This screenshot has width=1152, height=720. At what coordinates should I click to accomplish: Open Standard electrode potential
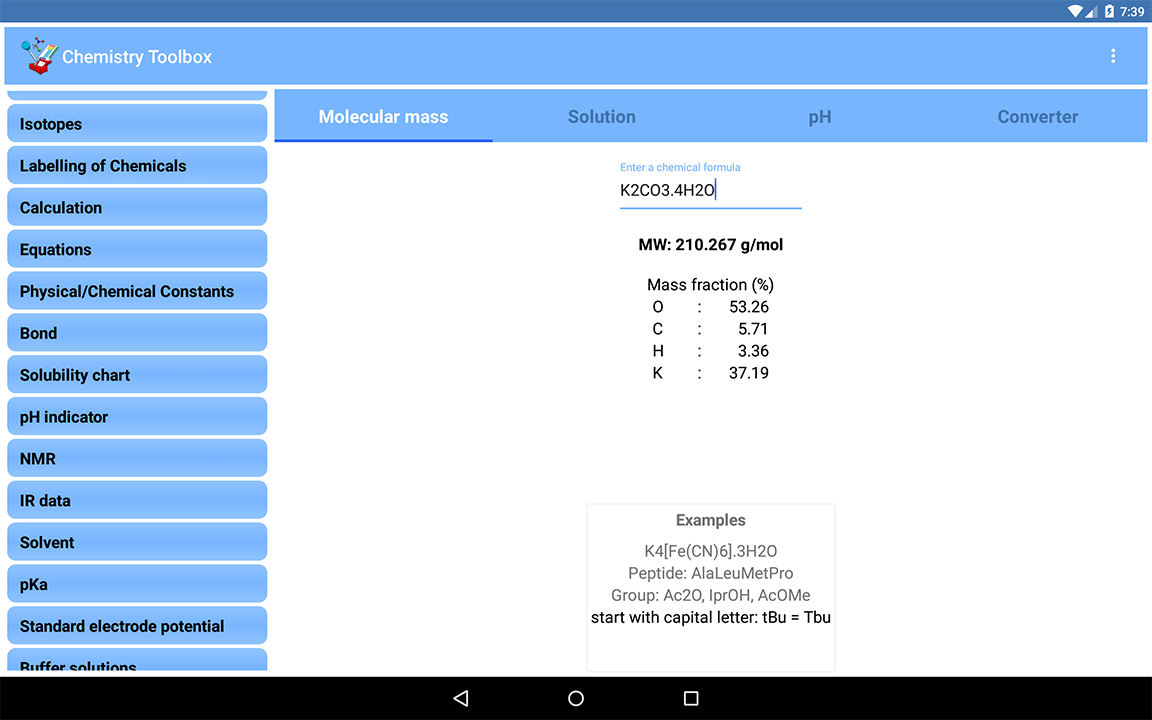click(137, 626)
